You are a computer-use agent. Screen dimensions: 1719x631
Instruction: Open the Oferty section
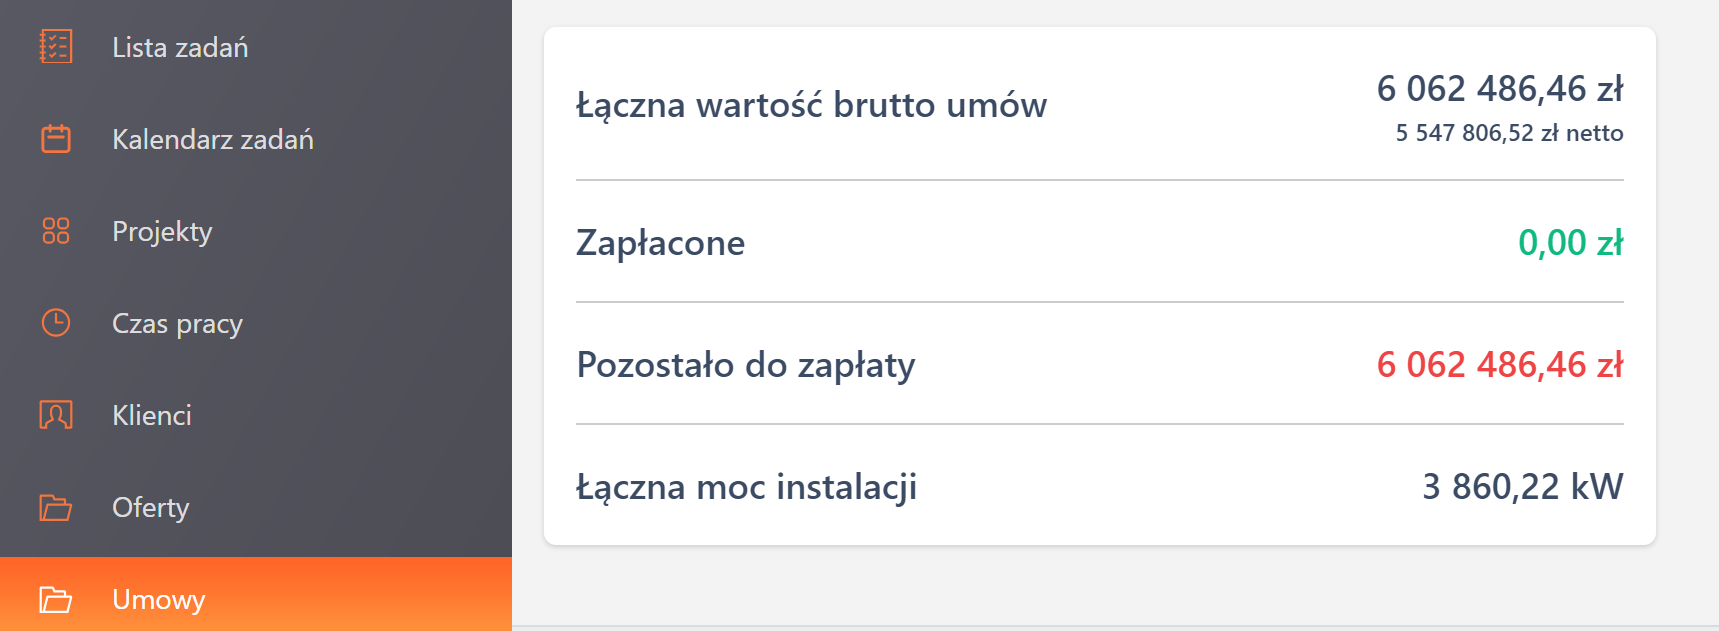click(x=150, y=507)
